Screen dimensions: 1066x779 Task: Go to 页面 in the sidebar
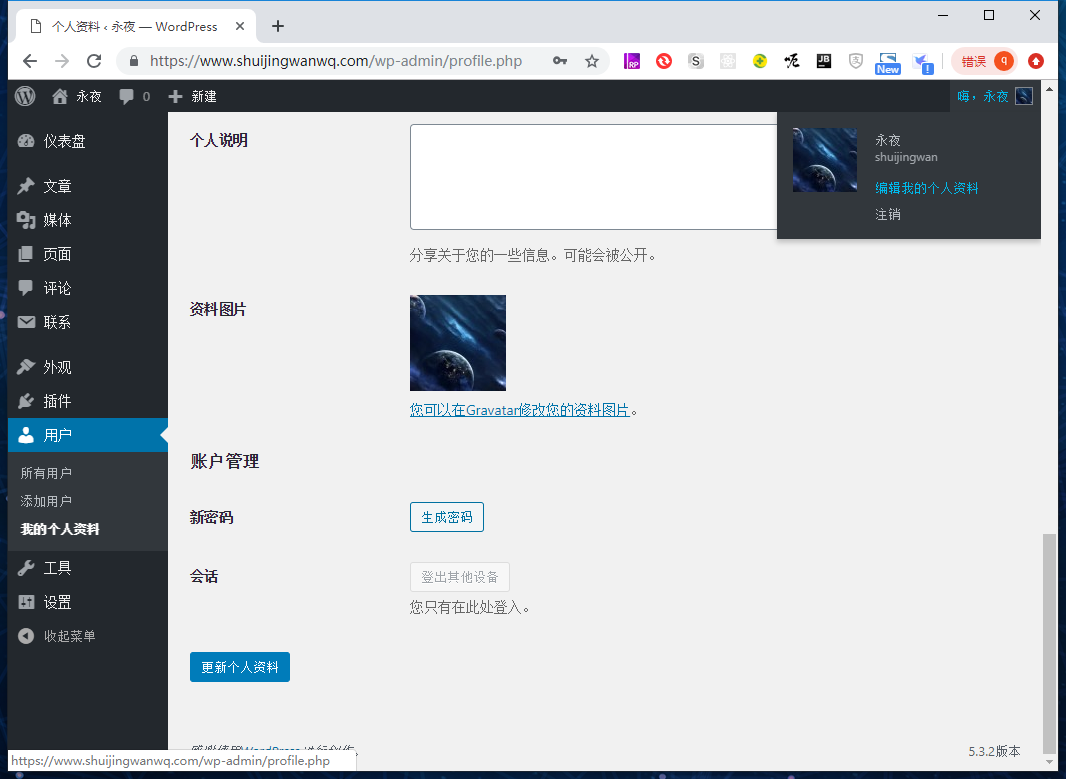coord(88,254)
